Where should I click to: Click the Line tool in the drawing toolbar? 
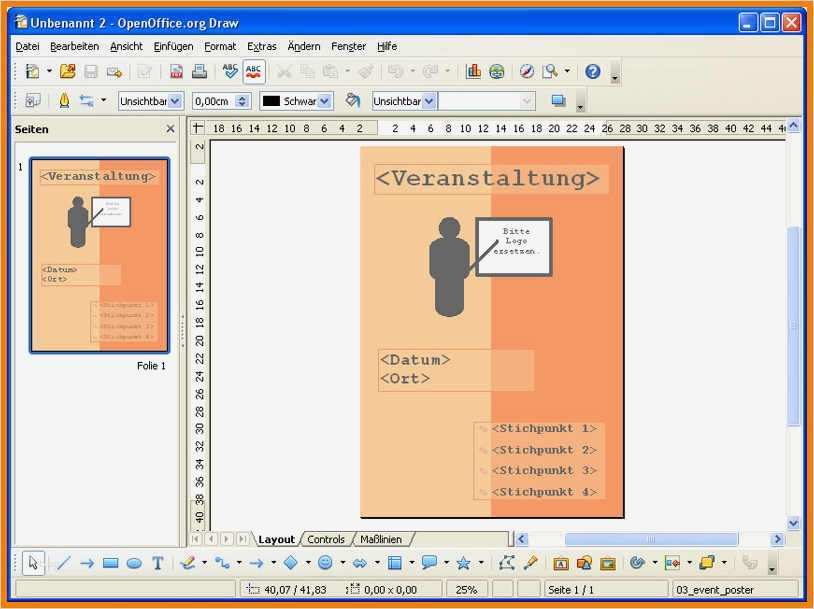pos(63,563)
